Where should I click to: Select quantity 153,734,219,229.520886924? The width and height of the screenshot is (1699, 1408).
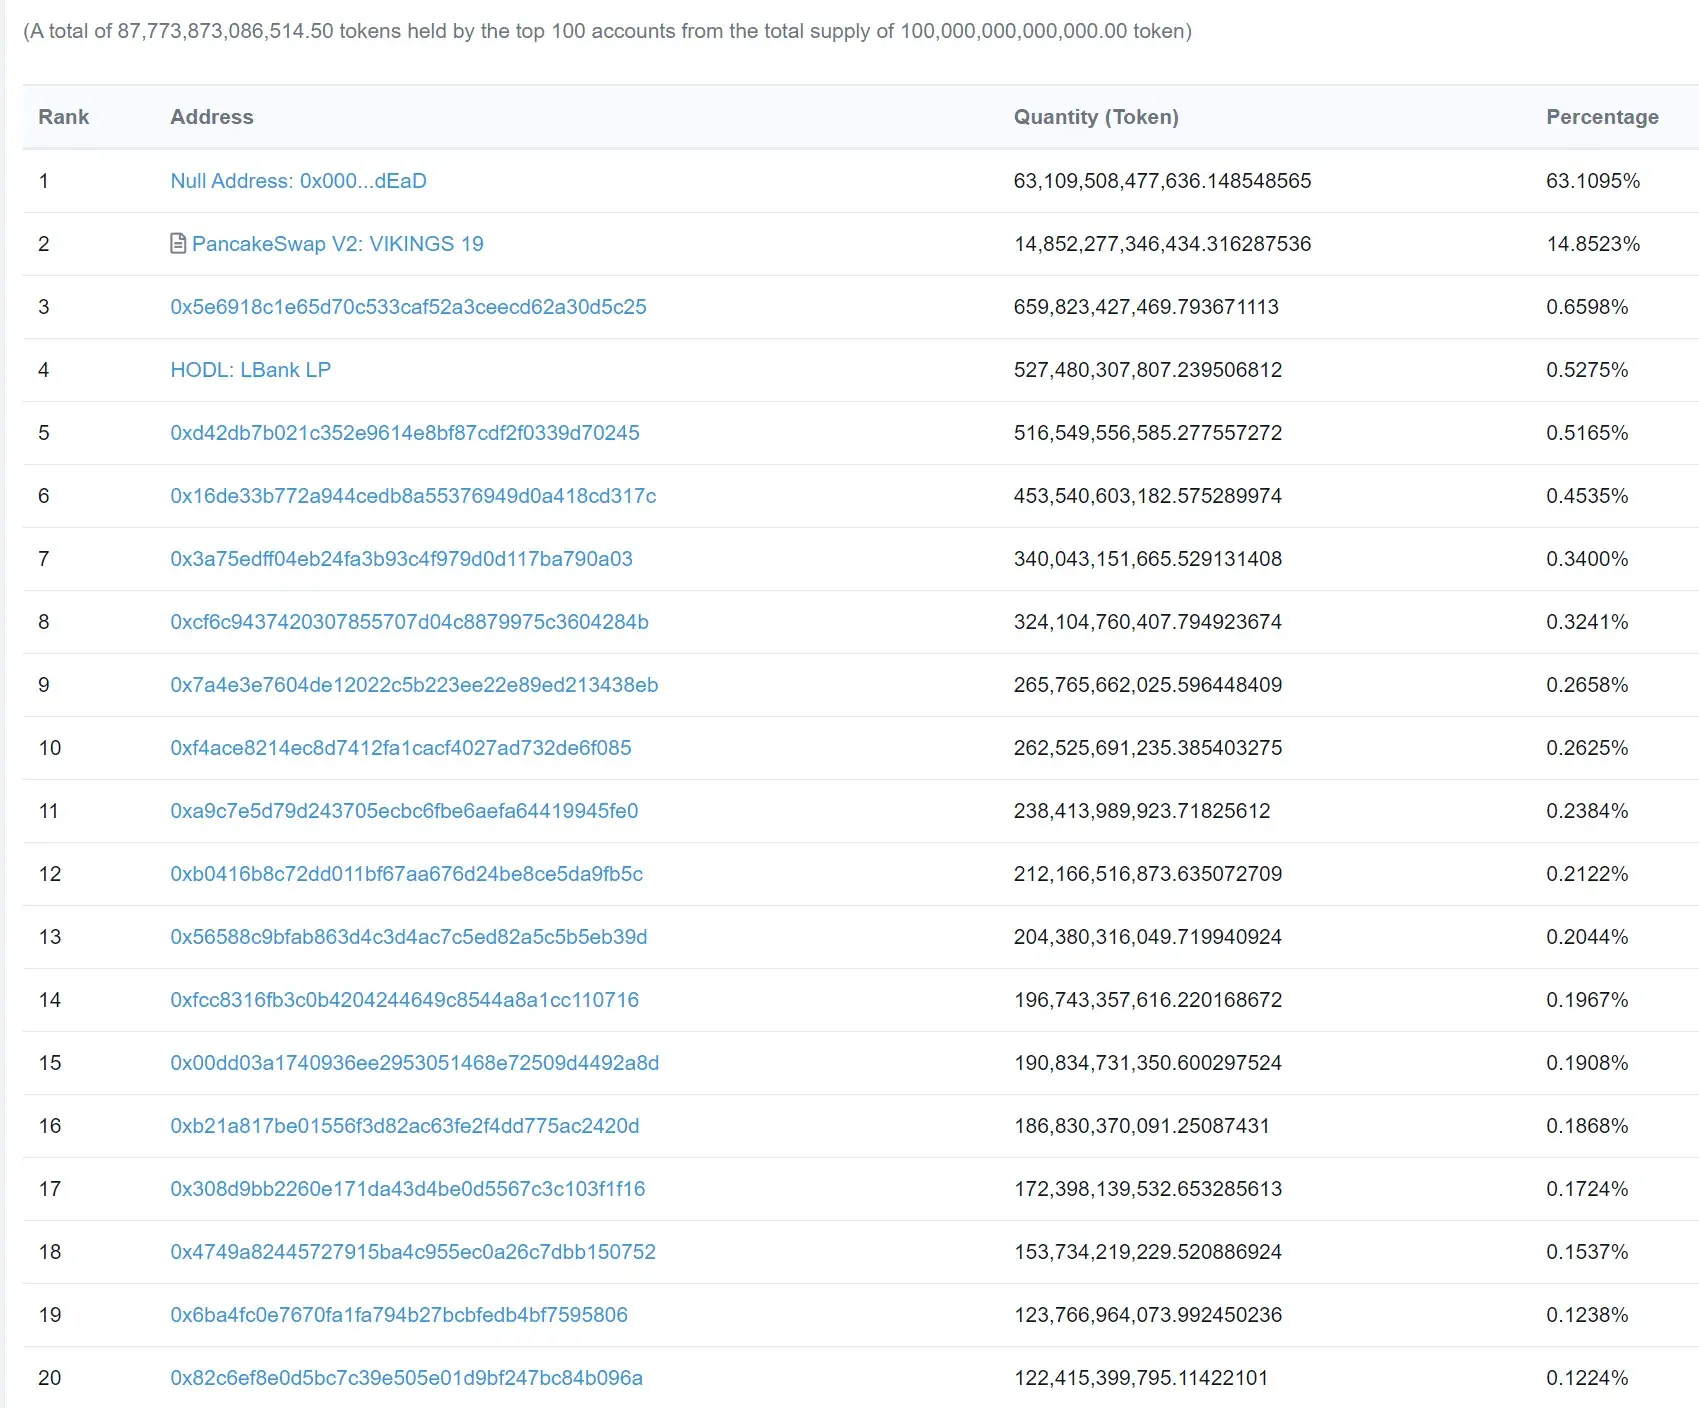(1148, 1252)
